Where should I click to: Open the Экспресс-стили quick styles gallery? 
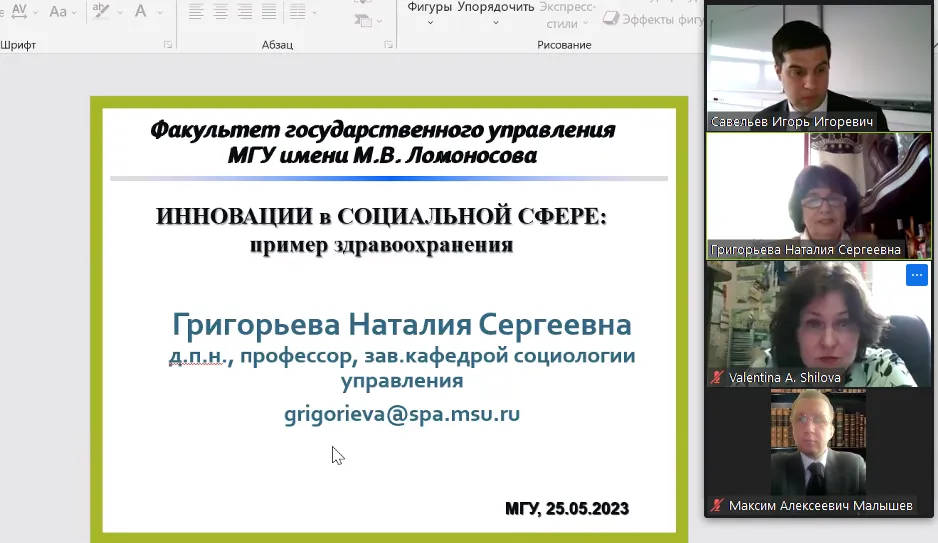click(x=567, y=16)
